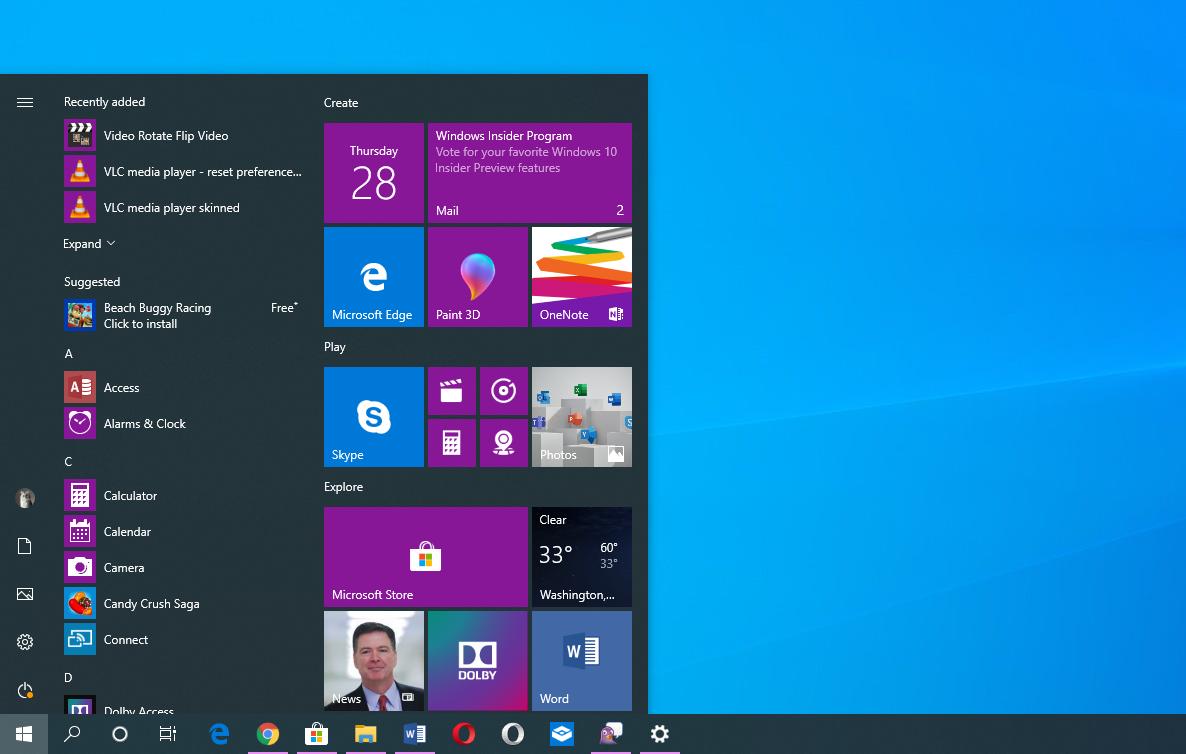Expand the Recently added list
Screen dimensions: 1186x754
pos(89,244)
